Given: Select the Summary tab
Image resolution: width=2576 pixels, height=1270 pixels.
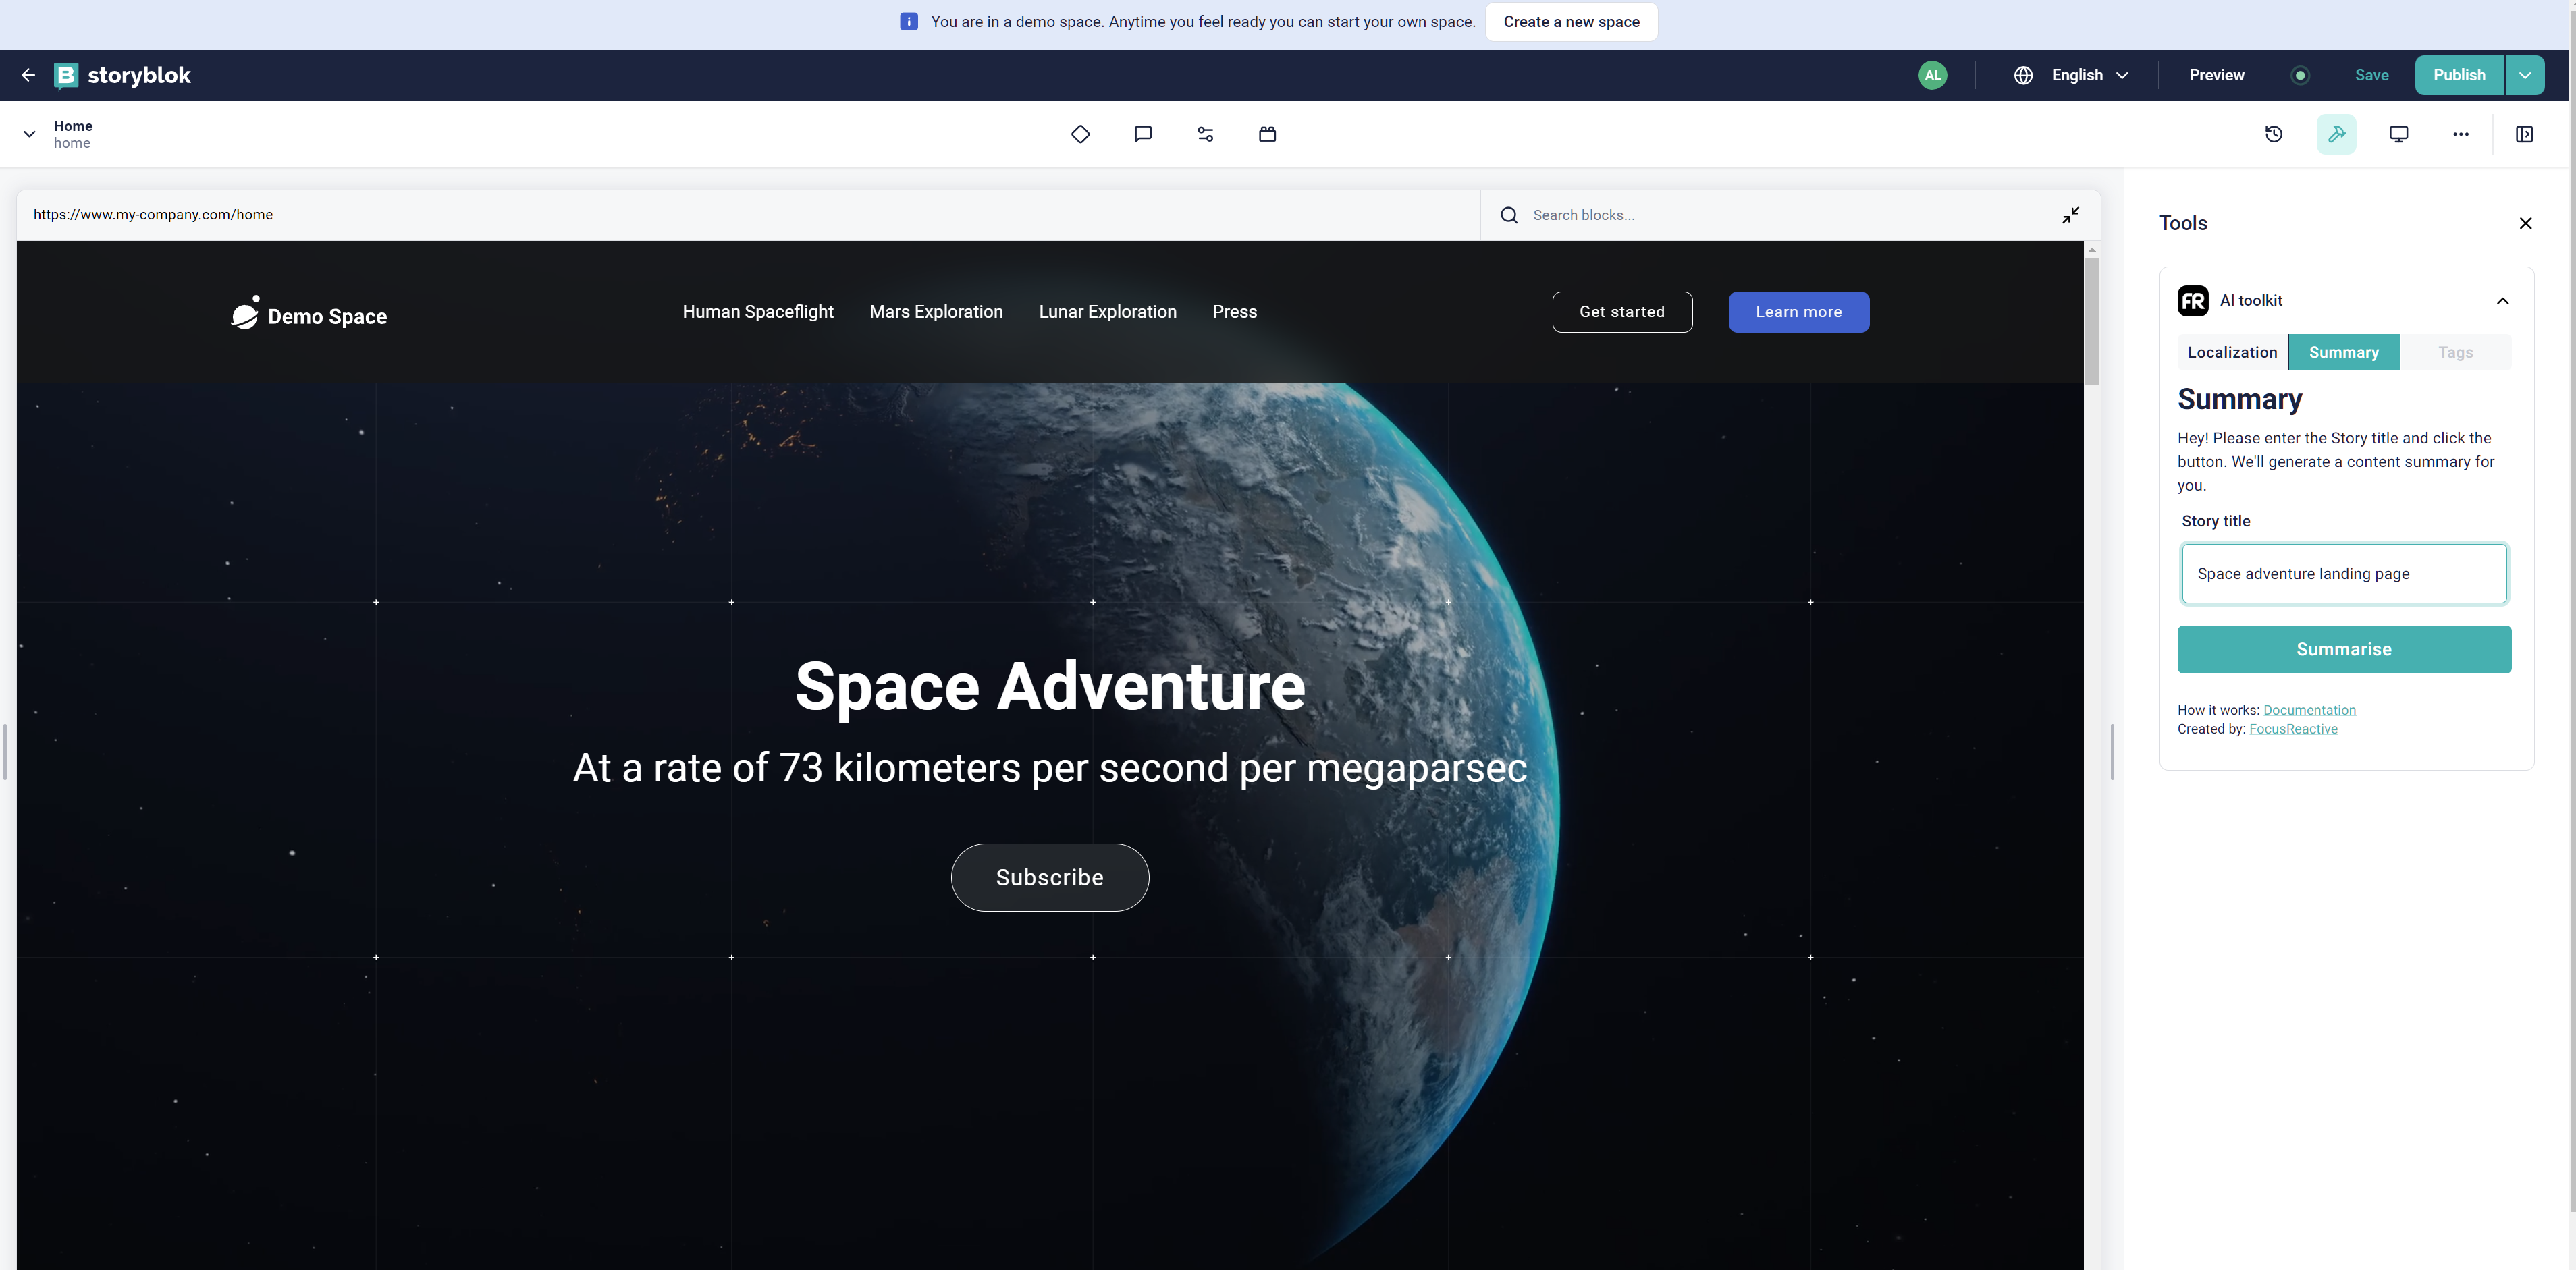Looking at the screenshot, I should (x=2343, y=352).
